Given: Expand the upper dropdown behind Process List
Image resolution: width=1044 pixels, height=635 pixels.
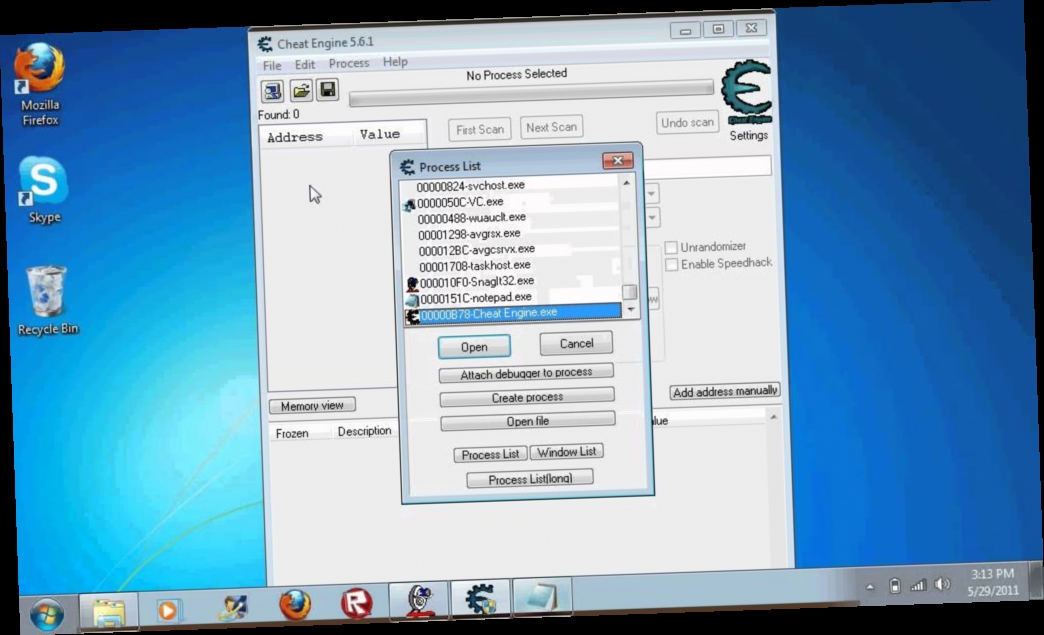Looking at the screenshot, I should tap(652, 194).
